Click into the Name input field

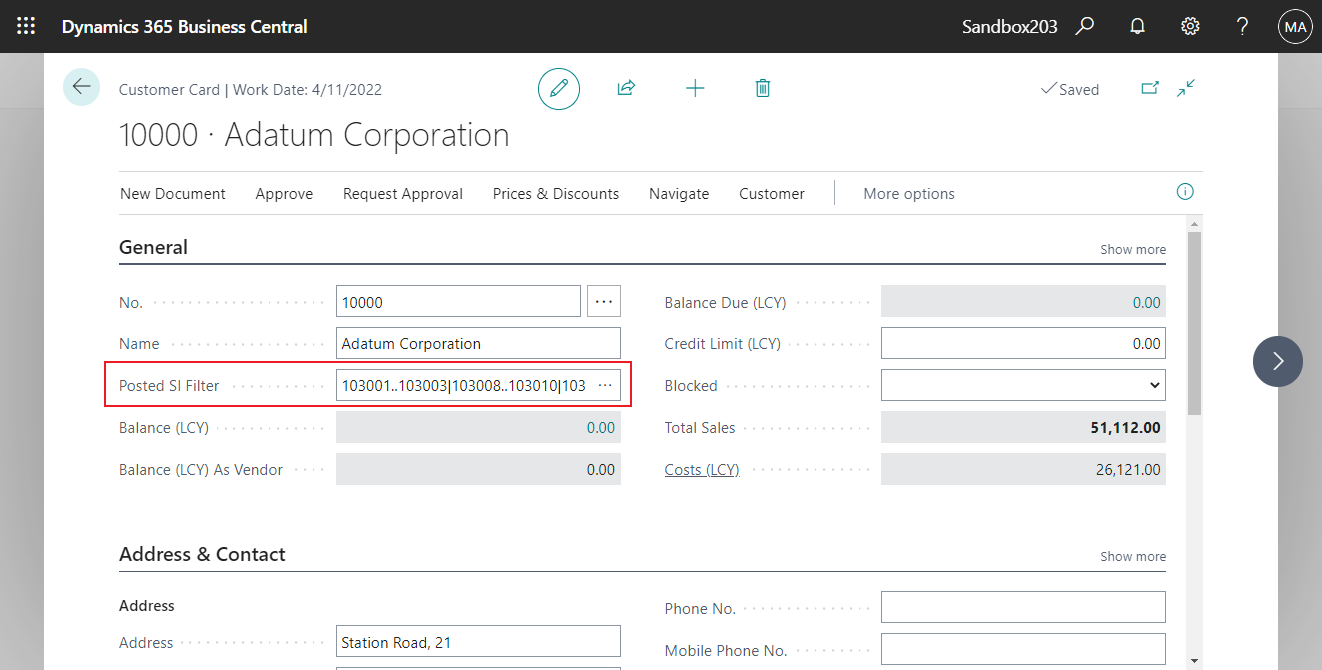(x=478, y=343)
